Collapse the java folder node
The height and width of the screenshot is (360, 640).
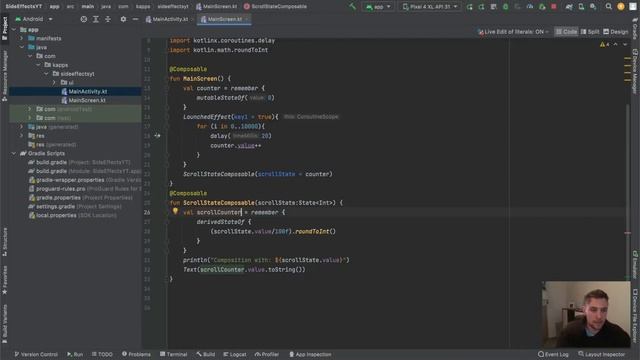pyautogui.click(x=22, y=47)
